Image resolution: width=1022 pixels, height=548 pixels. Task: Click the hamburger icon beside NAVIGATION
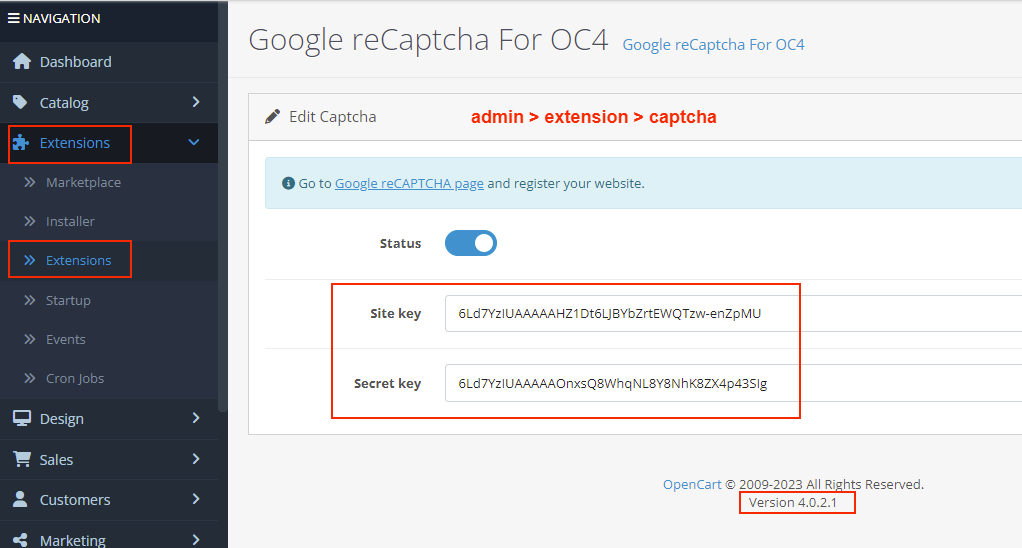click(13, 18)
